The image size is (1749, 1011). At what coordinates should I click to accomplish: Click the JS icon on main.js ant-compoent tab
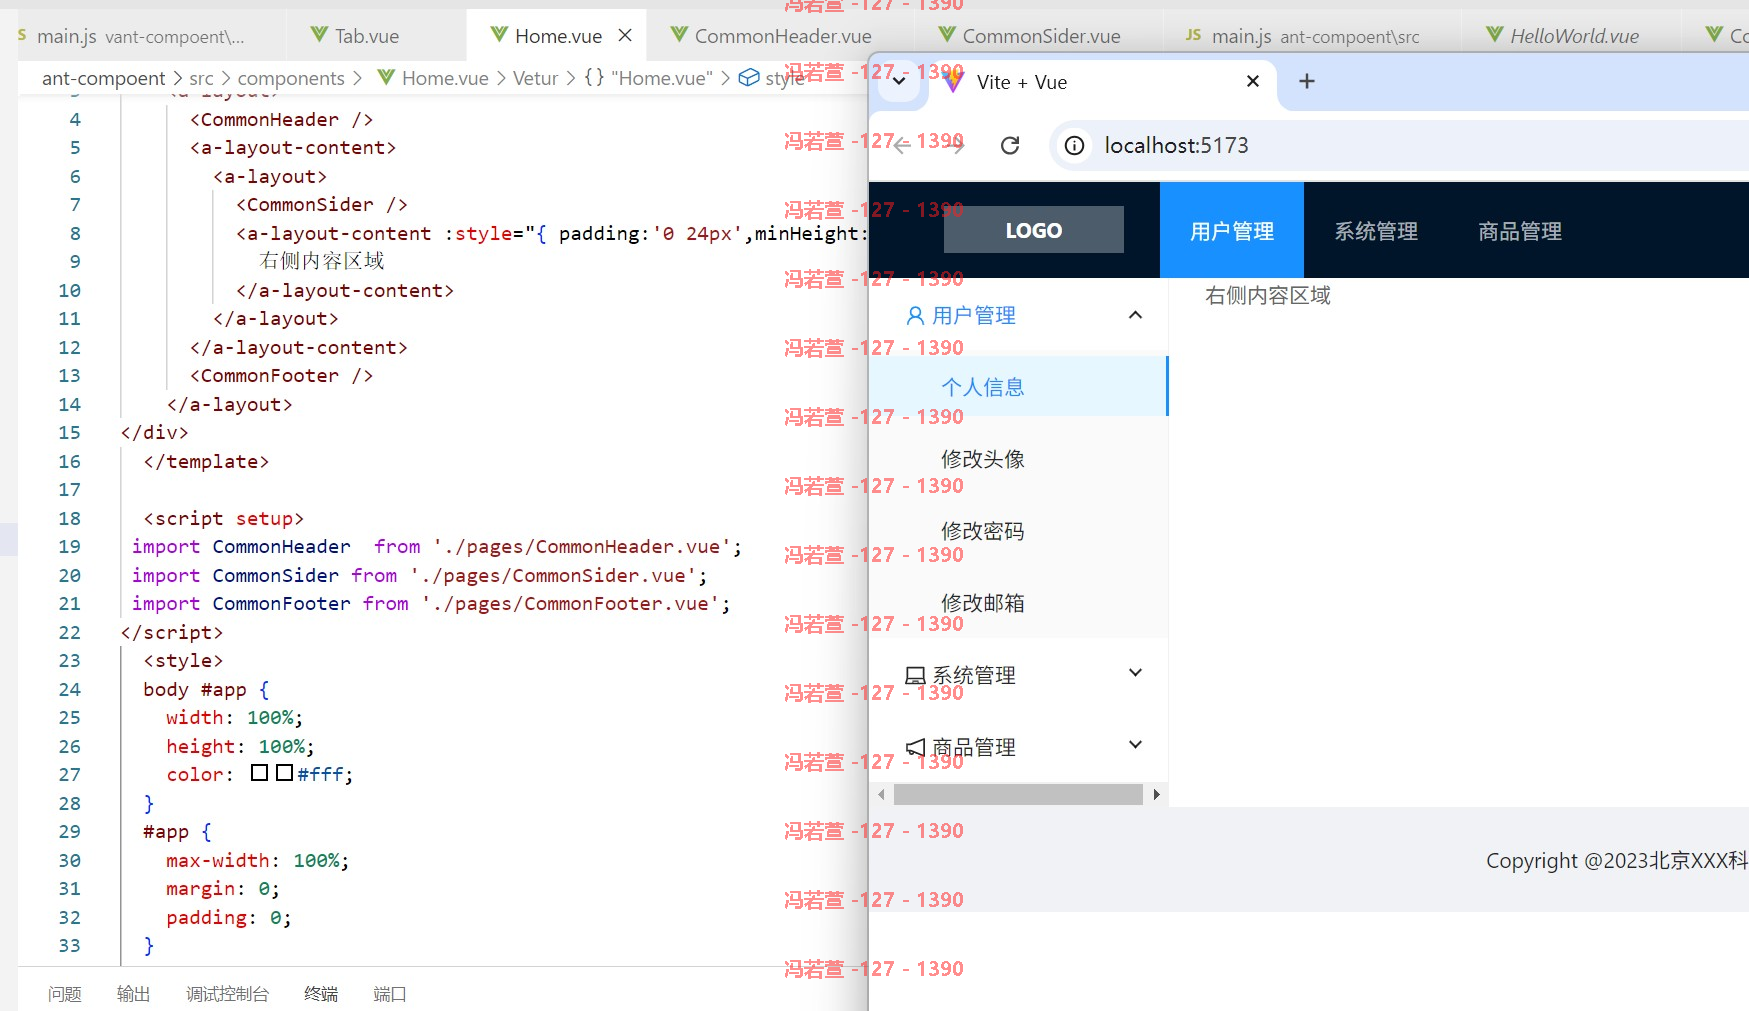coord(1193,35)
